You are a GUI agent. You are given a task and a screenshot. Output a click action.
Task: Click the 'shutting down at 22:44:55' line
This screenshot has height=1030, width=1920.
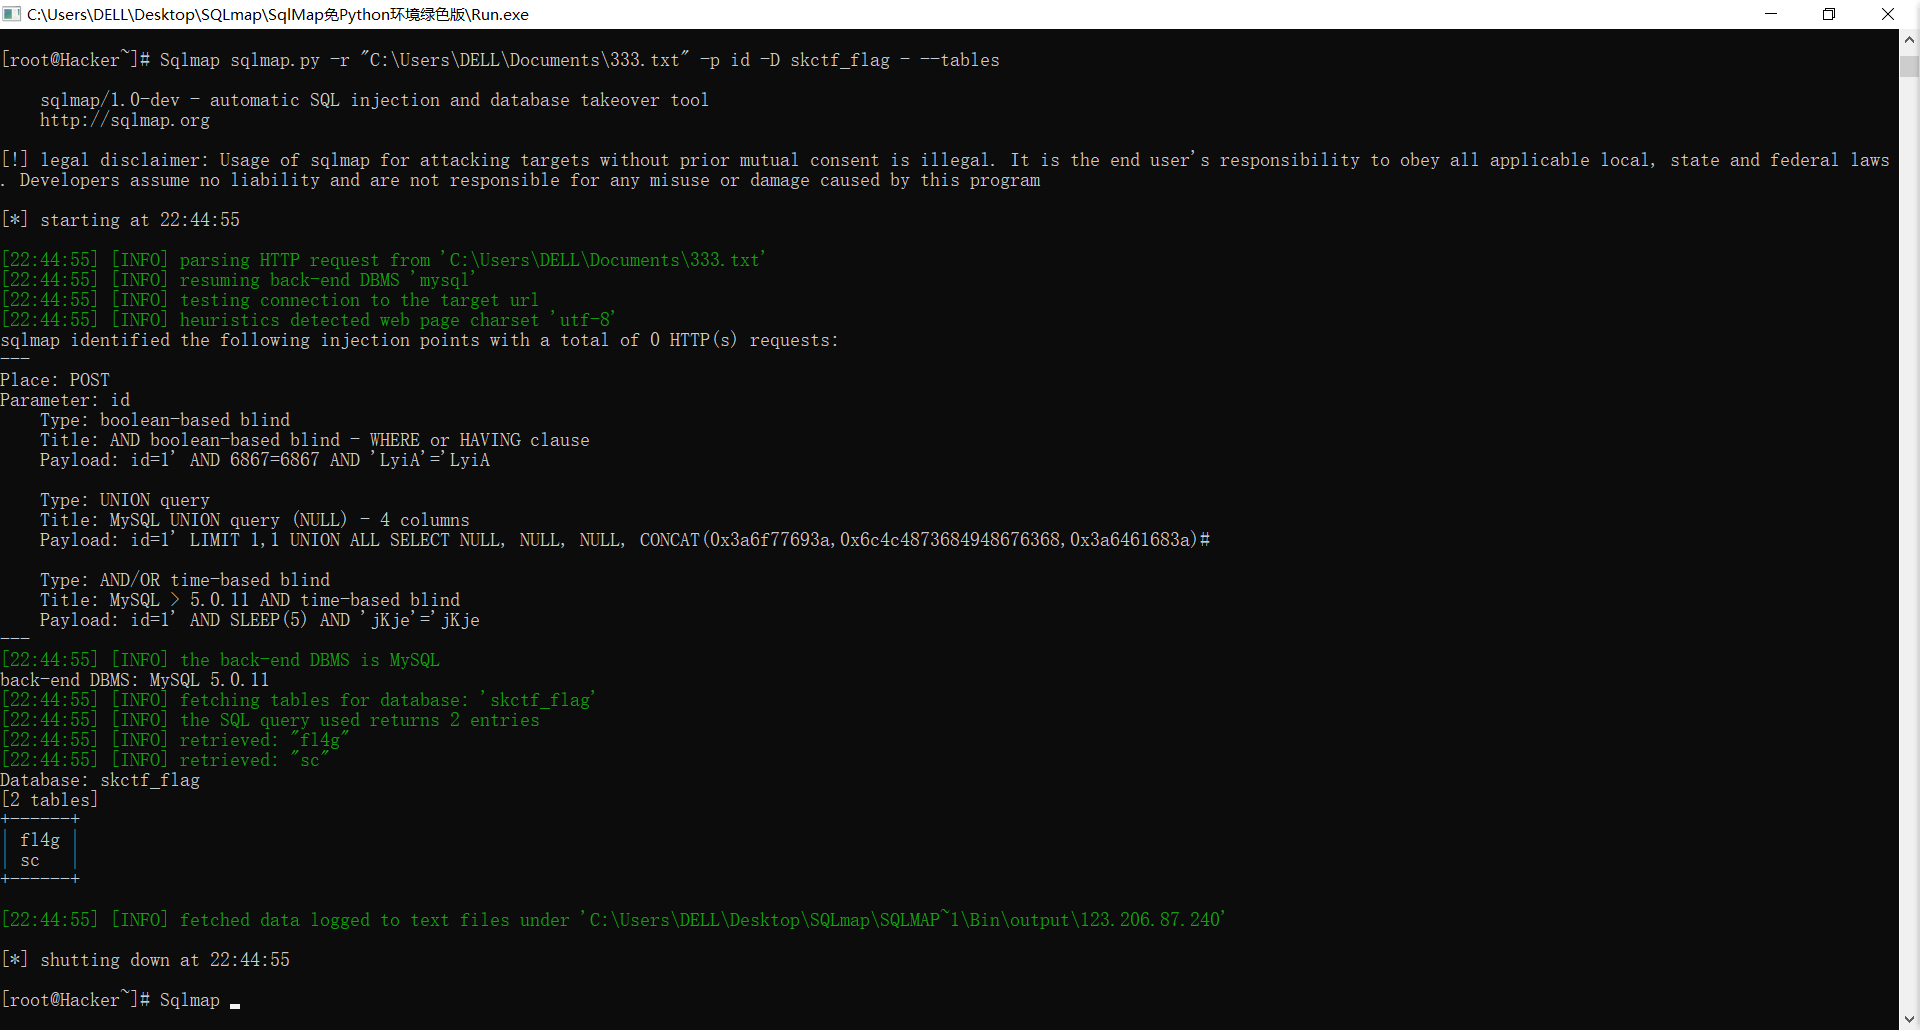point(146,960)
